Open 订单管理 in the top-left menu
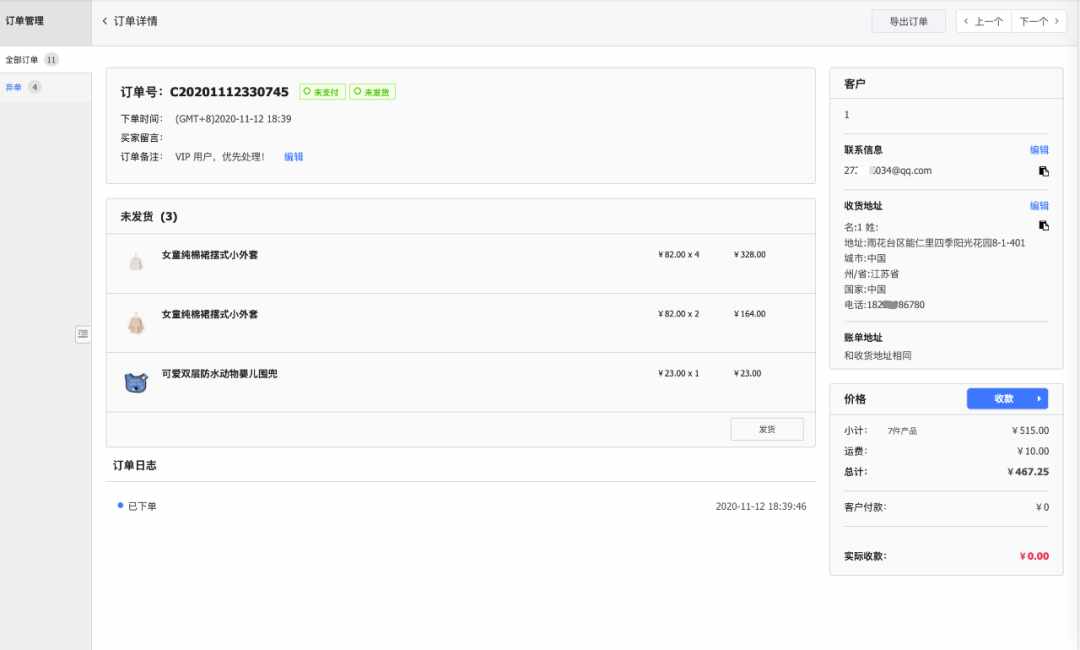This screenshot has width=1080, height=650. click(25, 21)
